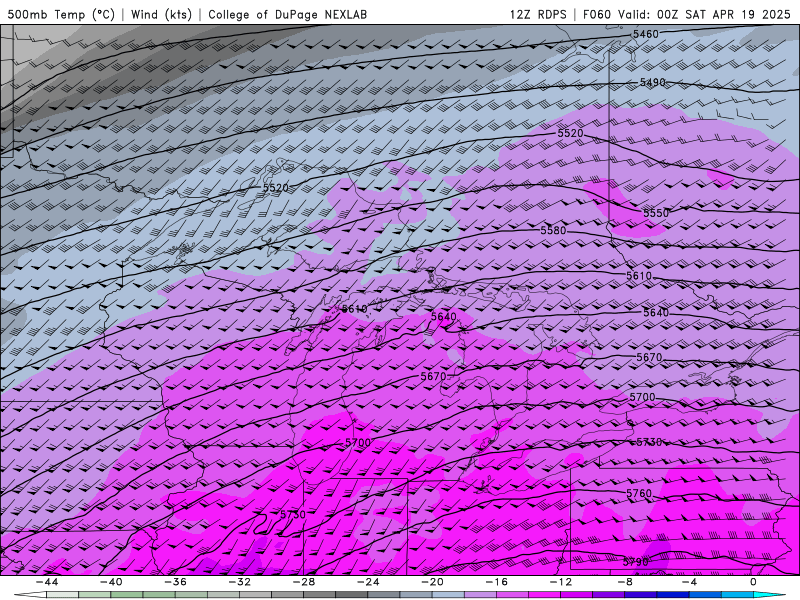Select the 5580 height contour label
800x600 pixels.
(x=553, y=230)
